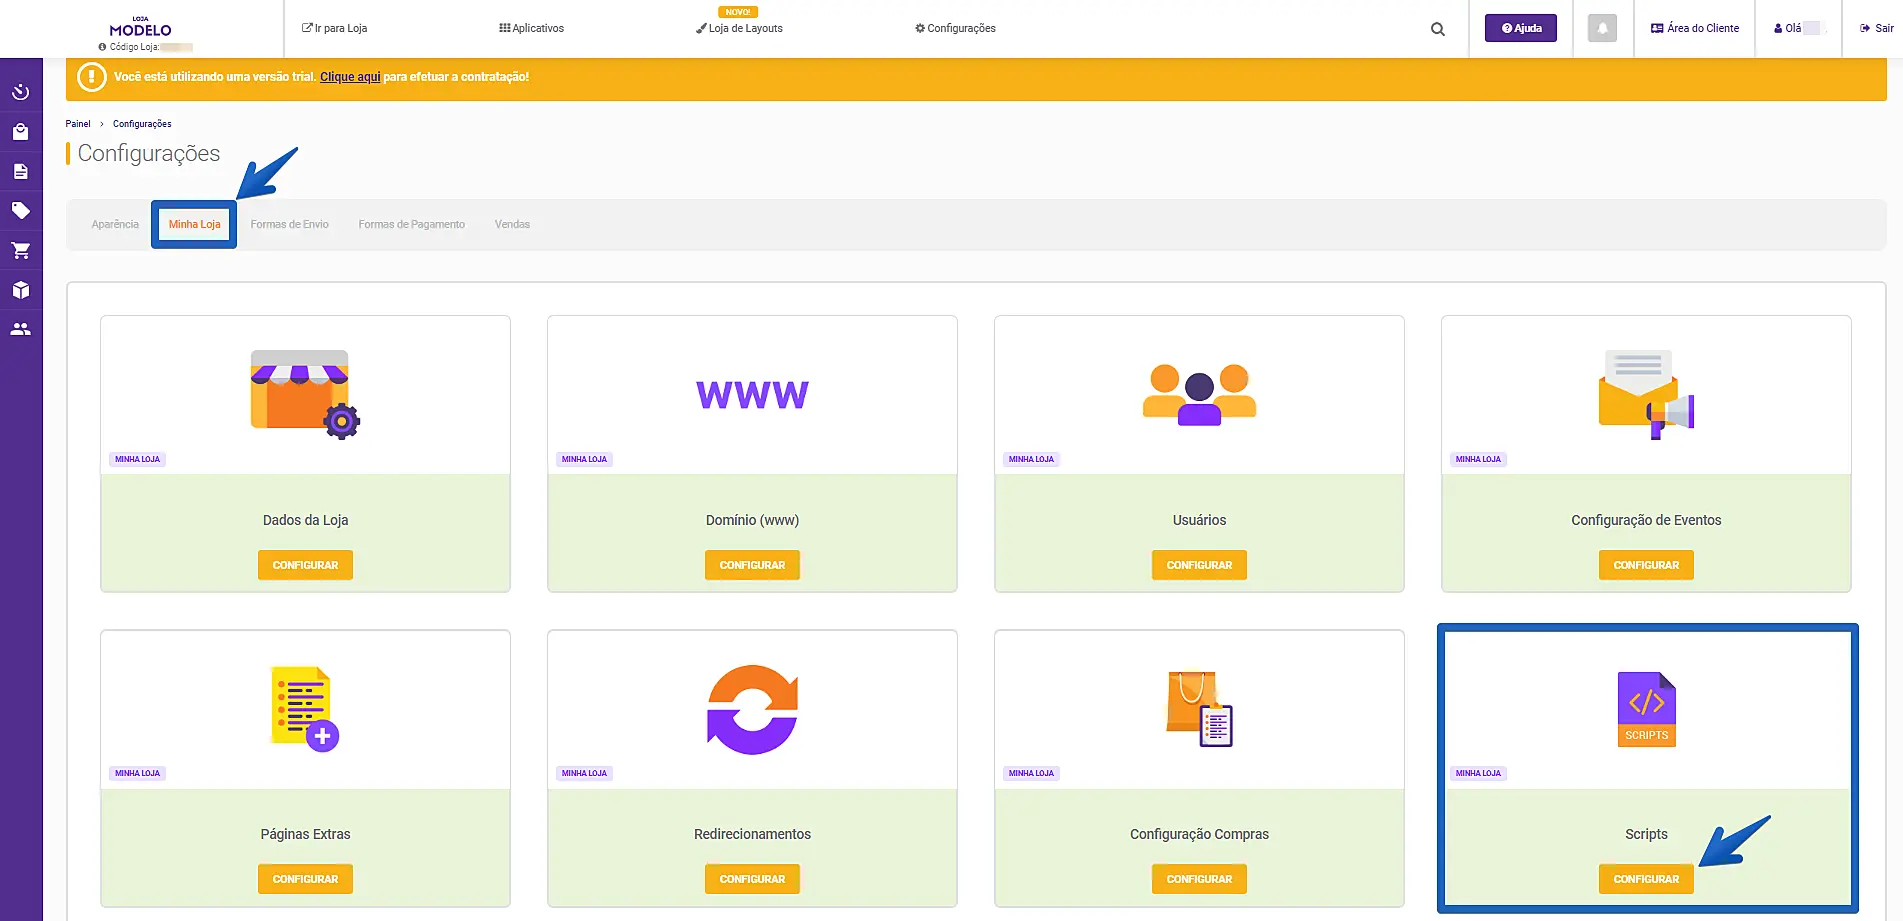The width and height of the screenshot is (1903, 921).
Task: Switch to the Minha Loja tab
Action: (194, 225)
